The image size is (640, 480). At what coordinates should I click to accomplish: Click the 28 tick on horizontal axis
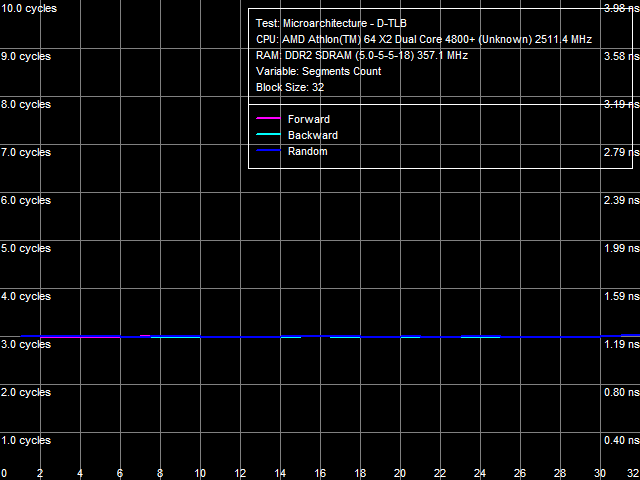pos(560,473)
